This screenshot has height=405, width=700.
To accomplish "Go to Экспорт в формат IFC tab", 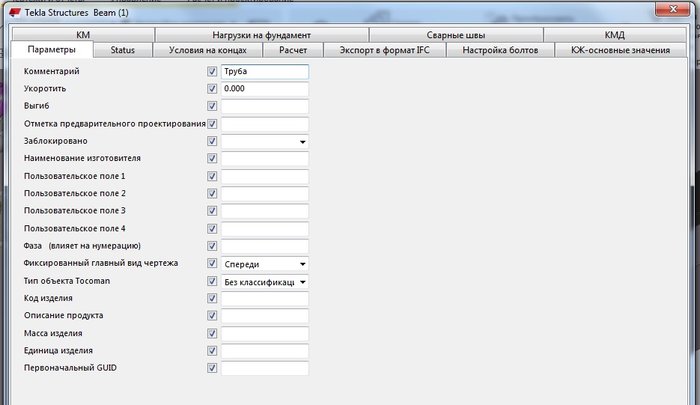I will pyautogui.click(x=384, y=50).
